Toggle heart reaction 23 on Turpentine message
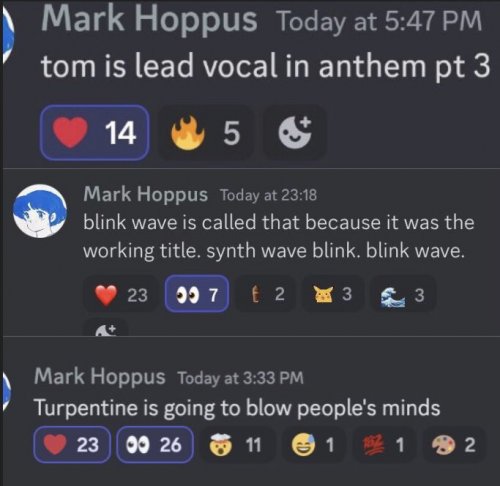Viewport: 500px width, 486px height. pyautogui.click(x=72, y=444)
